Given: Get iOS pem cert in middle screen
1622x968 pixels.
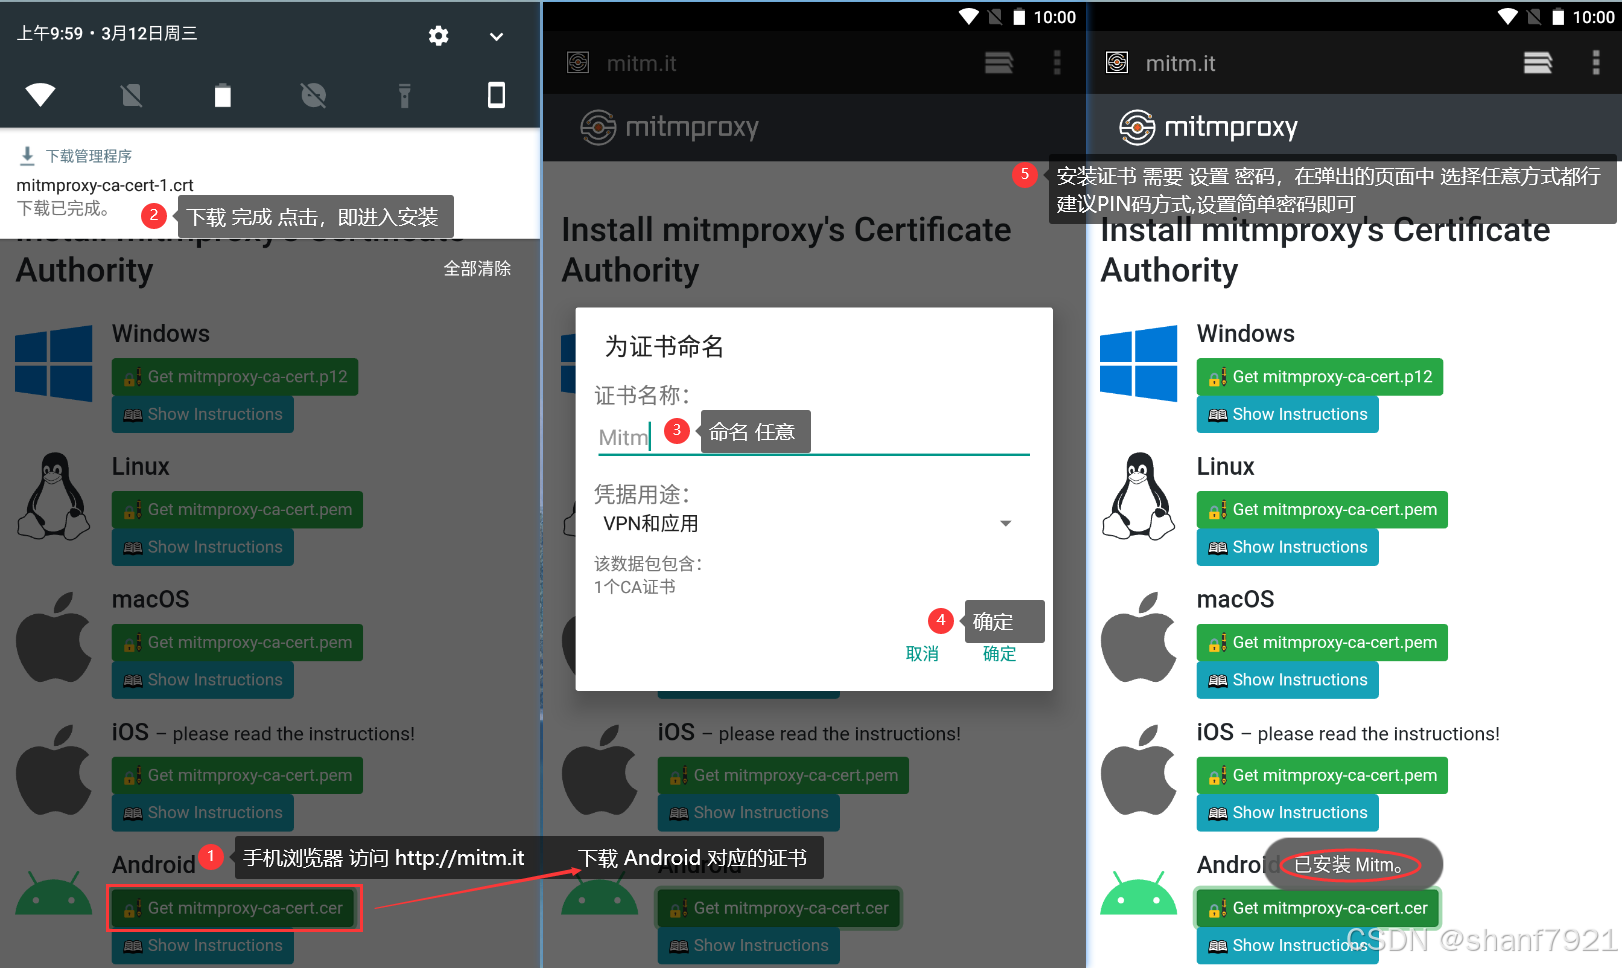Looking at the screenshot, I should tap(783, 775).
